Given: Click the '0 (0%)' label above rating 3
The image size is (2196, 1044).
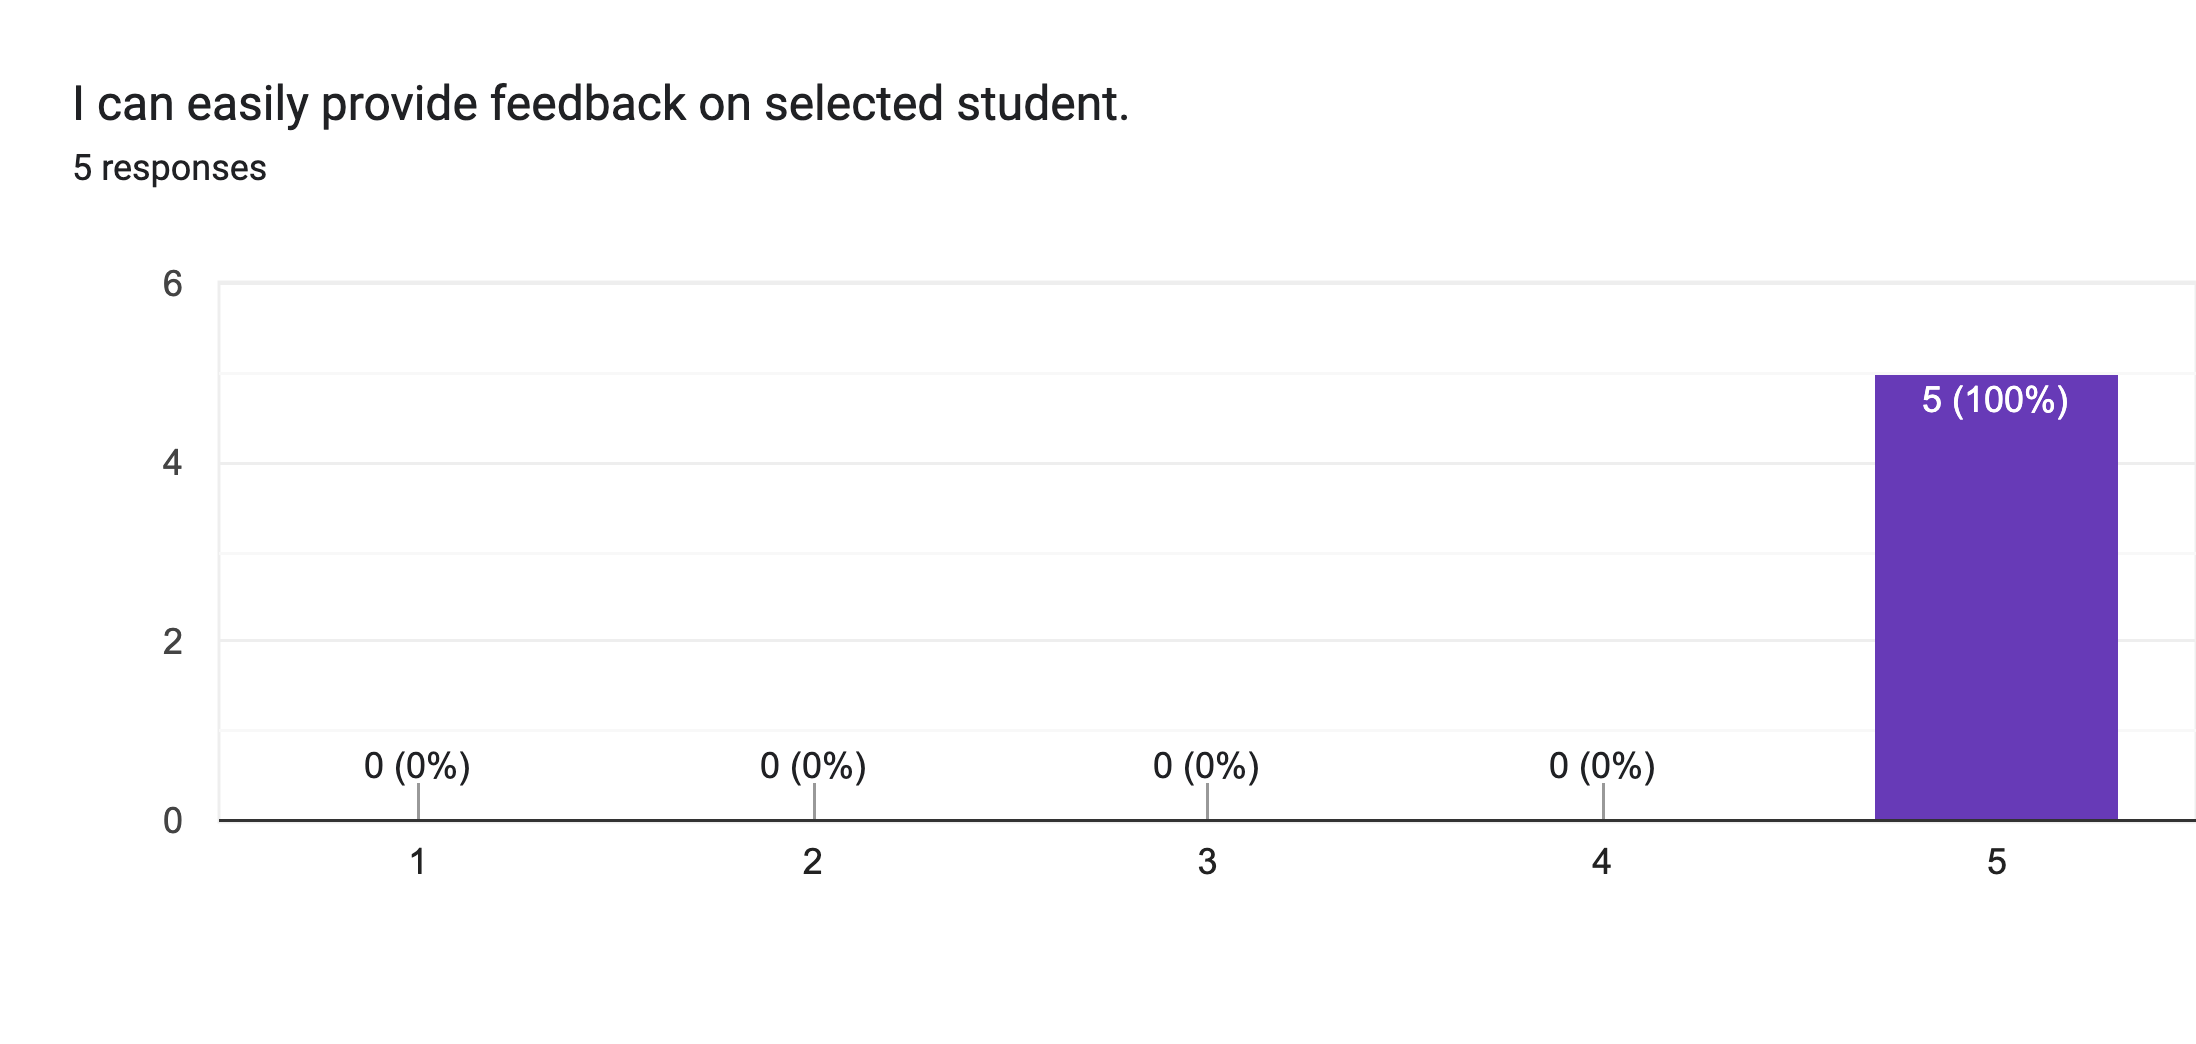Looking at the screenshot, I should pyautogui.click(x=1206, y=766).
